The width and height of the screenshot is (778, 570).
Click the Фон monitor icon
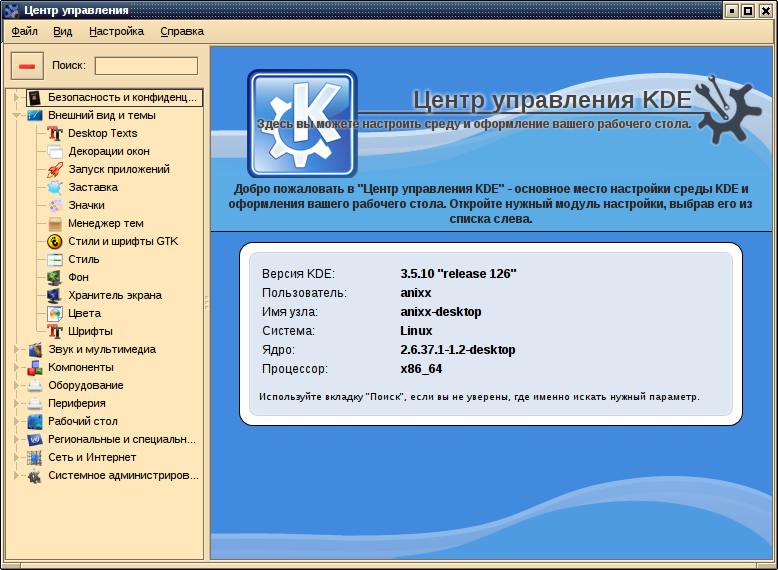(55, 277)
